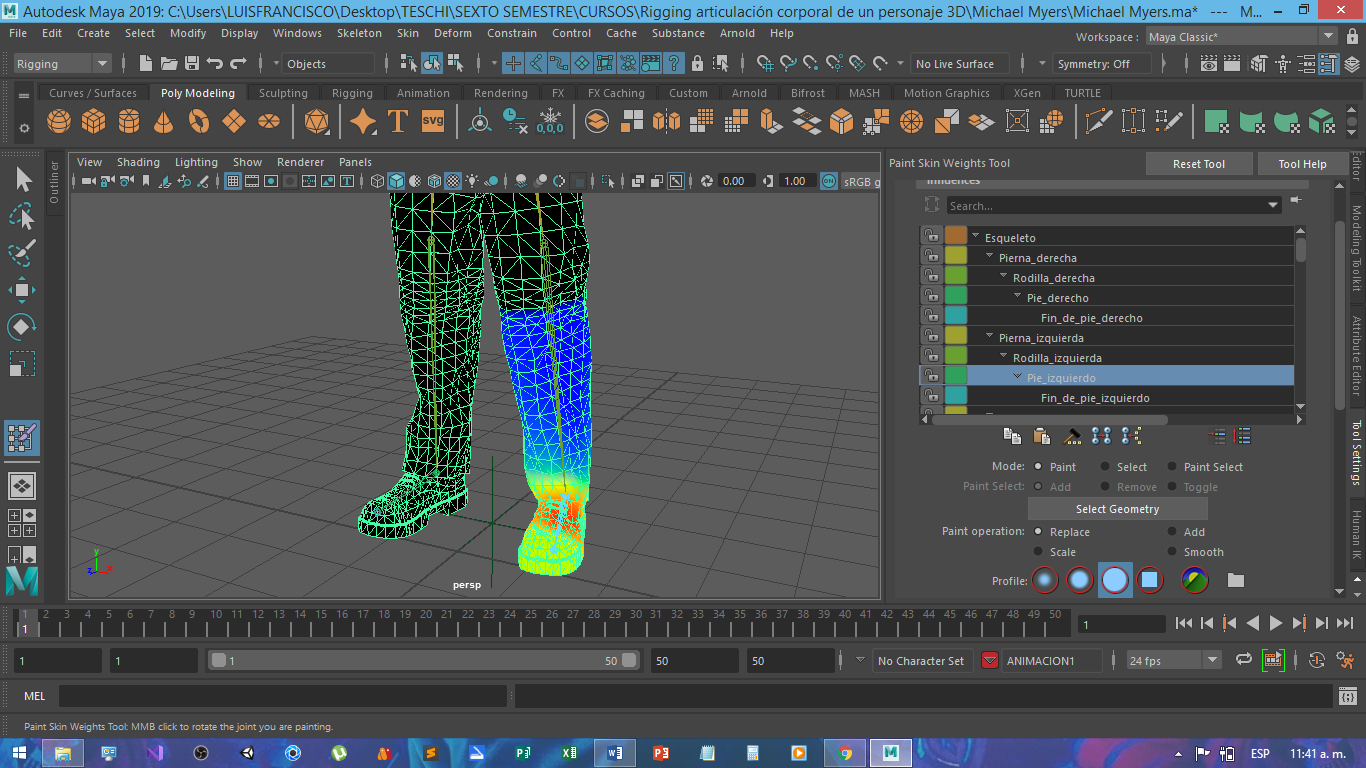Click the Save Scene floppy disk icon
This screenshot has height=768, width=1366.
(x=192, y=63)
